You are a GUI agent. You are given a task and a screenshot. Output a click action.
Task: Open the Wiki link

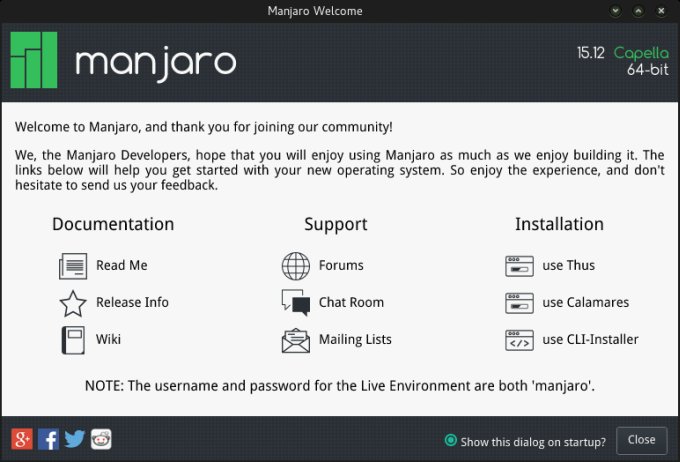point(108,339)
